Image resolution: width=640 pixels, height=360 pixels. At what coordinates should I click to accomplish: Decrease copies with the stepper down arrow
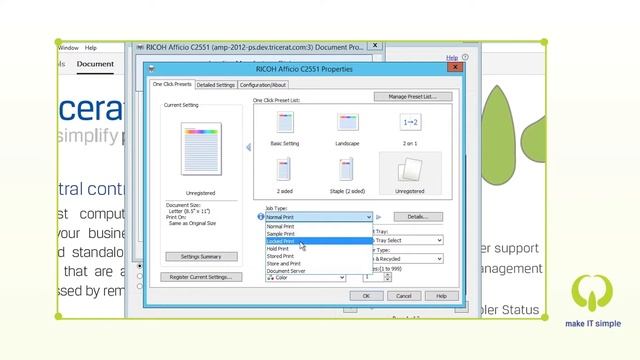[388, 280]
